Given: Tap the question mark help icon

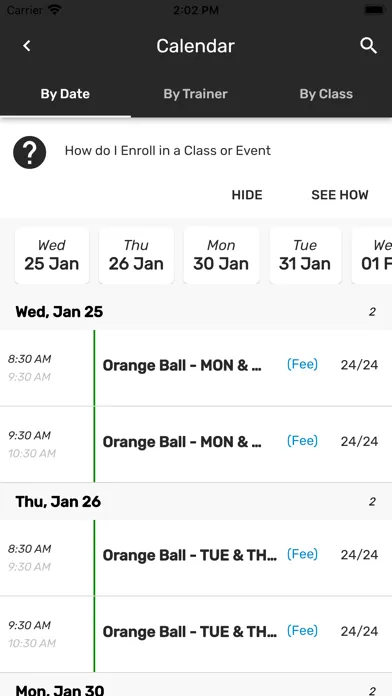Looking at the screenshot, I should (29, 152).
